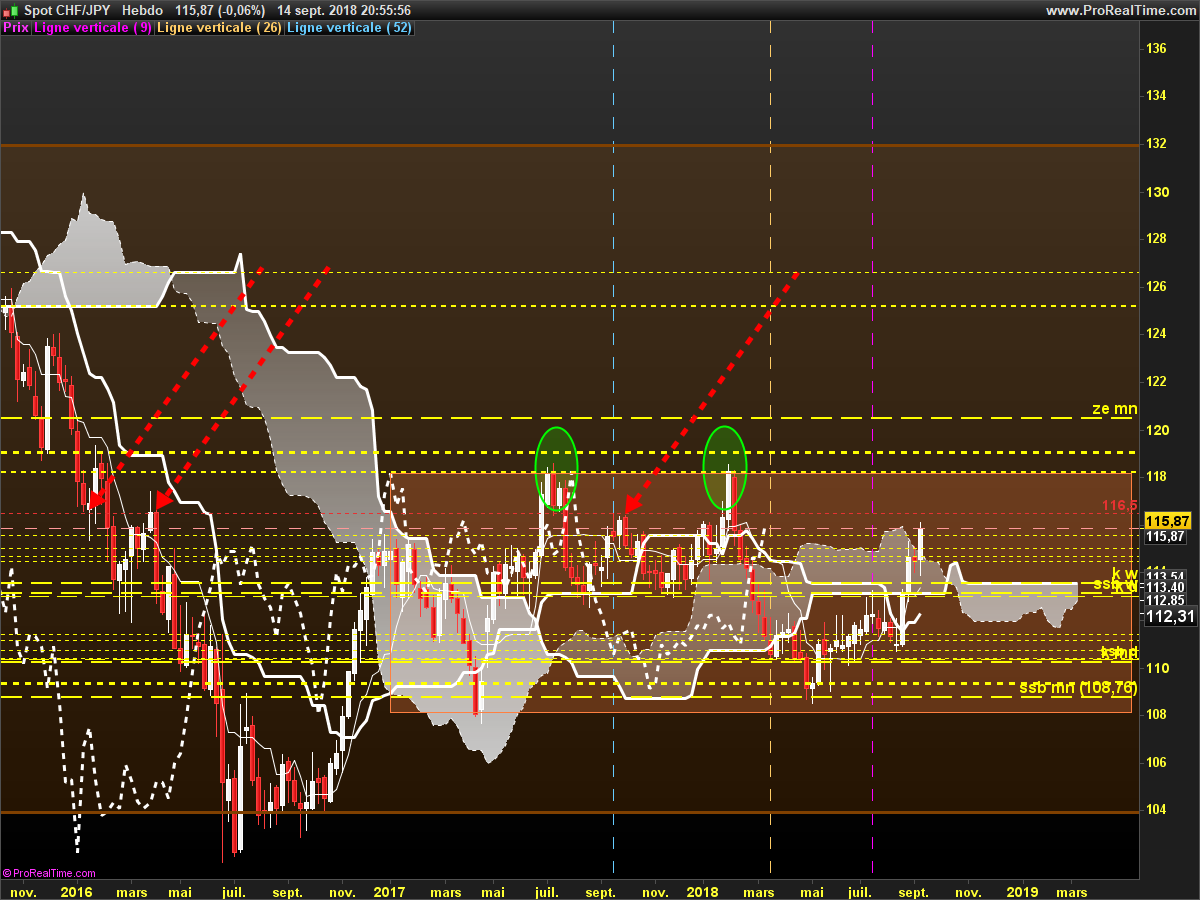Screen dimensions: 1200x900
Task: Select the Ligne verticale (26) label
Action: click(220, 28)
